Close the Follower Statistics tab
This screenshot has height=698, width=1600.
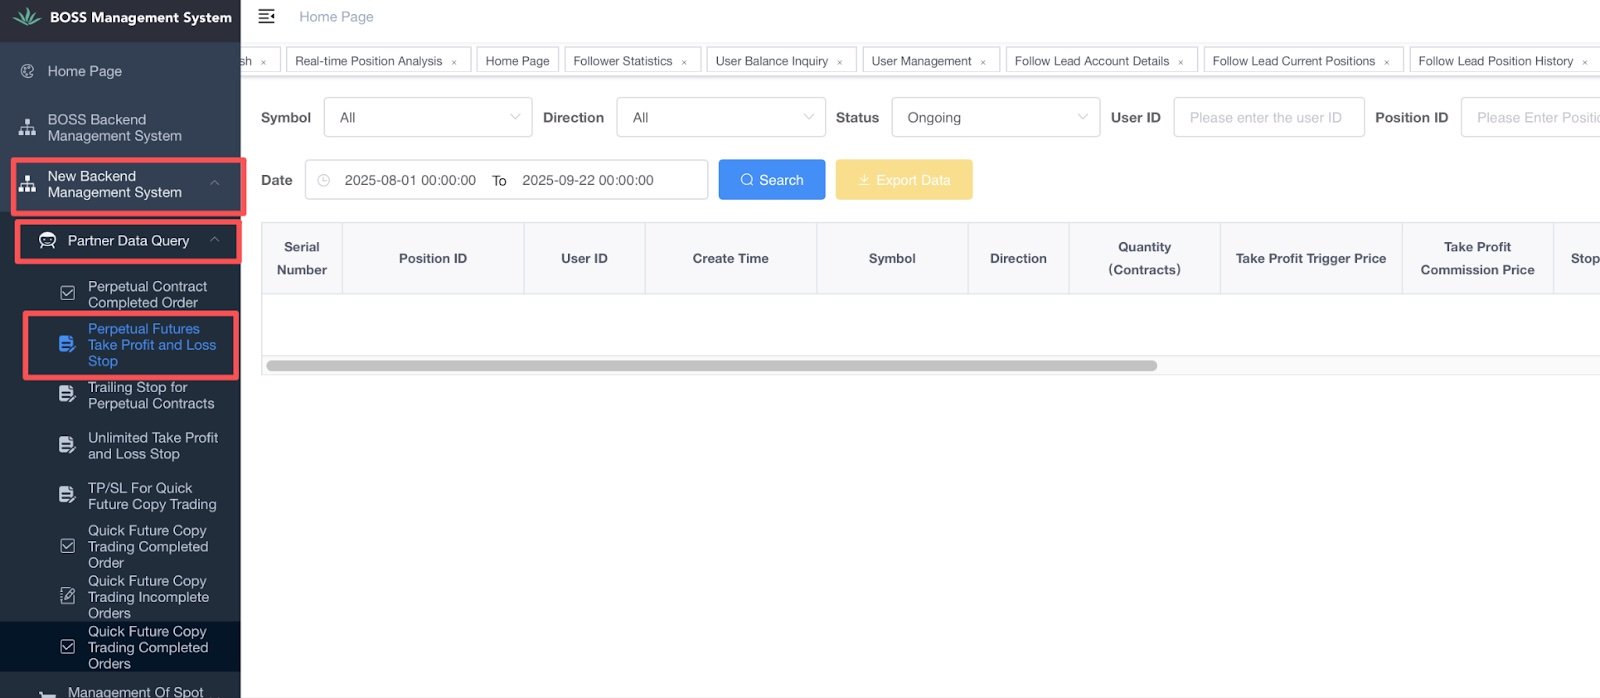coord(684,62)
